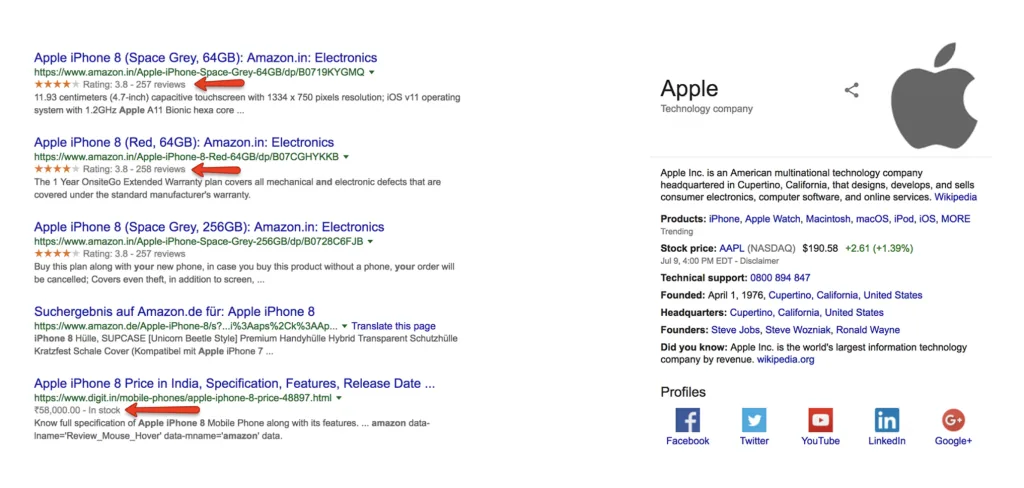This screenshot has height=488, width=1024.
Task: Open the iPod product link
Action: (903, 219)
